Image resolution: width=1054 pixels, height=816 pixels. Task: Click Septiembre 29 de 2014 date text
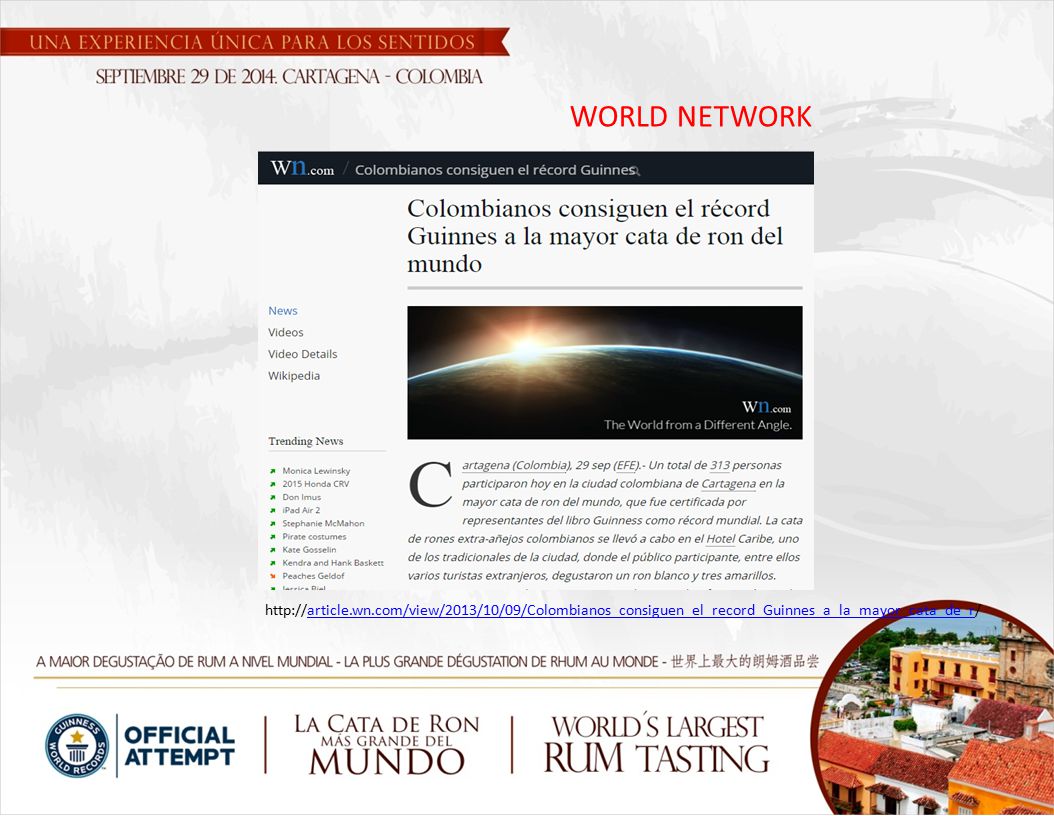click(x=289, y=77)
